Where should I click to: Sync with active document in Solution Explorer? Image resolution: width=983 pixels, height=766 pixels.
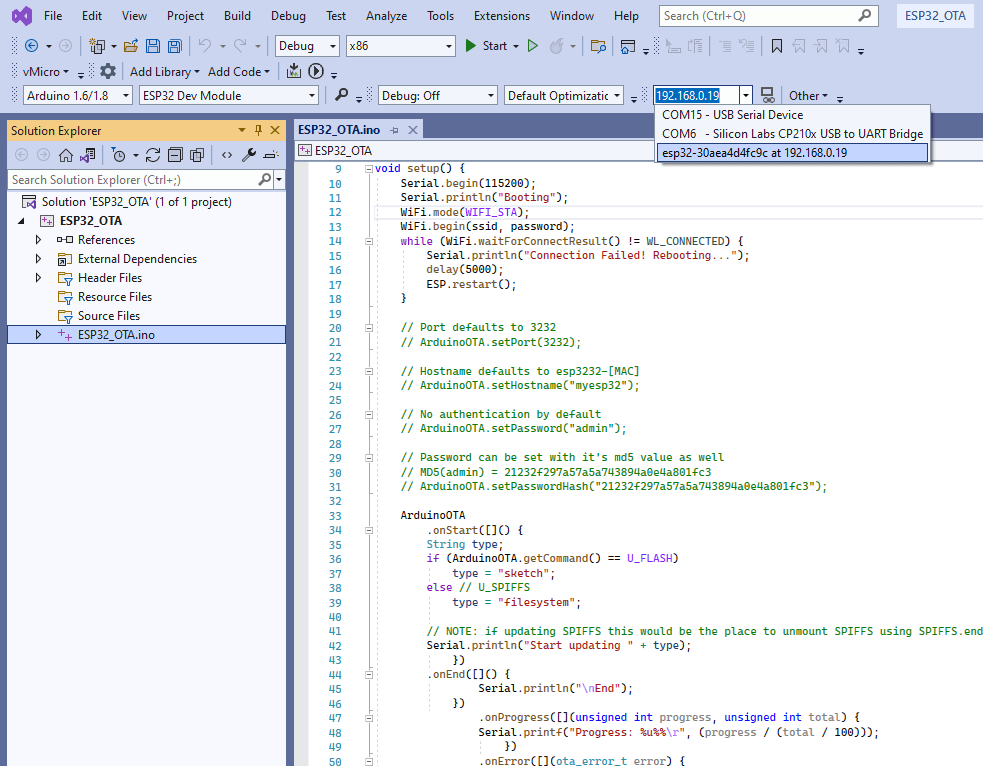(153, 155)
